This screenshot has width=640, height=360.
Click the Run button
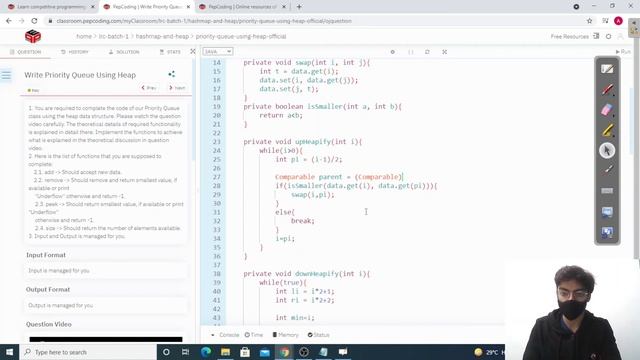pos(623,52)
